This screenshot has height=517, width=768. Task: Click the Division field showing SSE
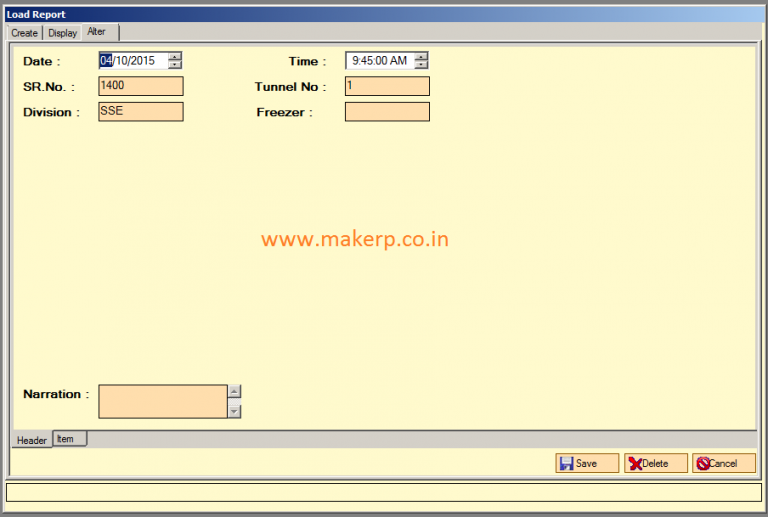tap(140, 111)
